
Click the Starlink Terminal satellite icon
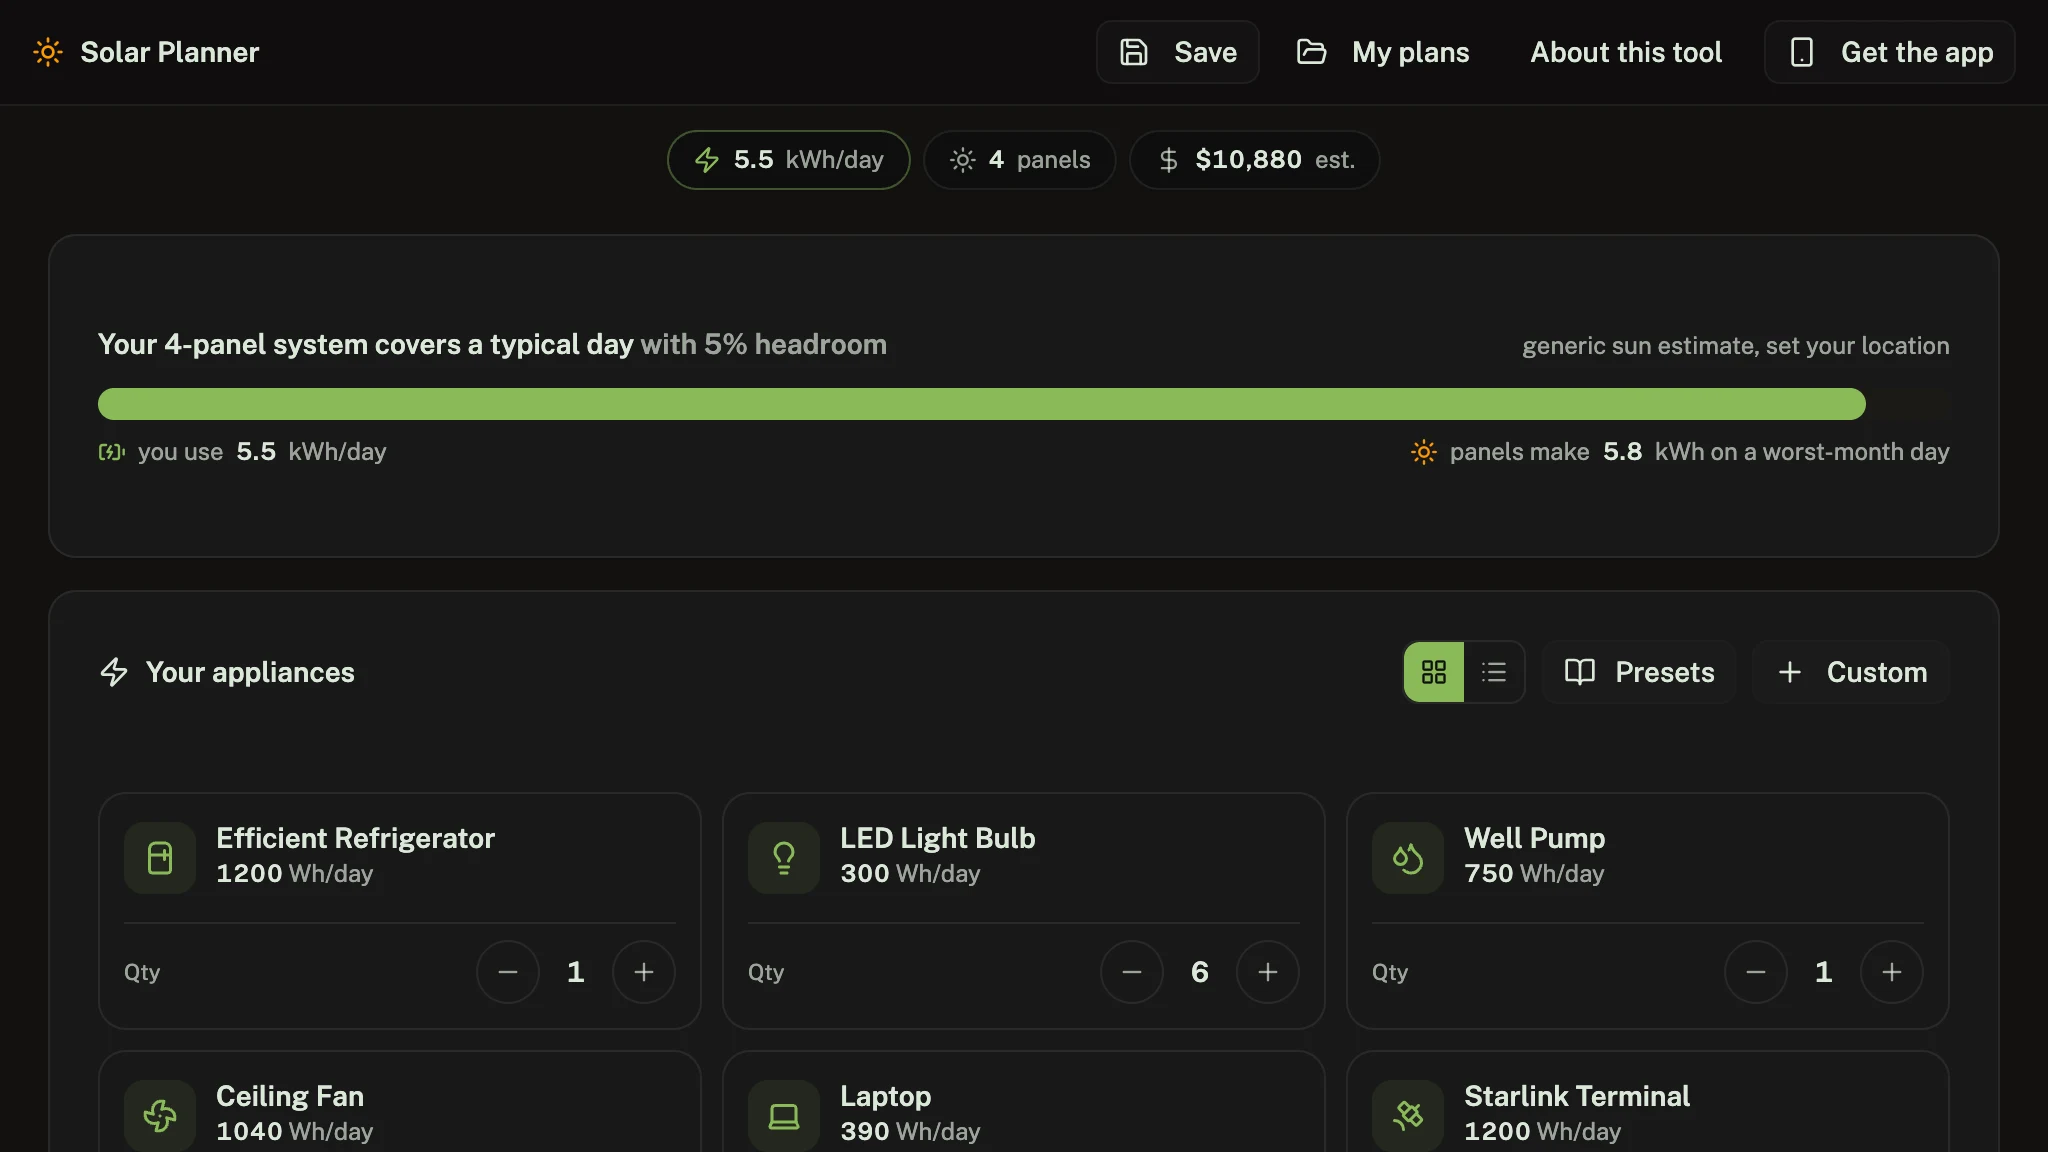coord(1408,1115)
